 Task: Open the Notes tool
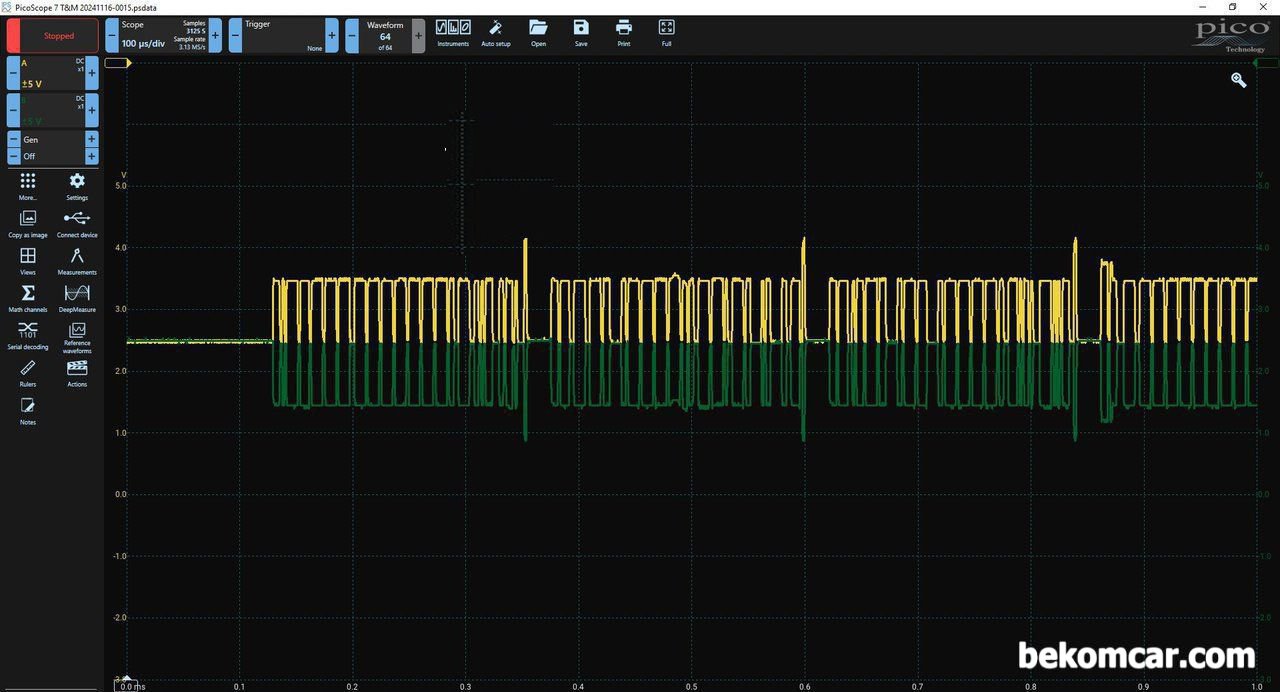[x=28, y=410]
